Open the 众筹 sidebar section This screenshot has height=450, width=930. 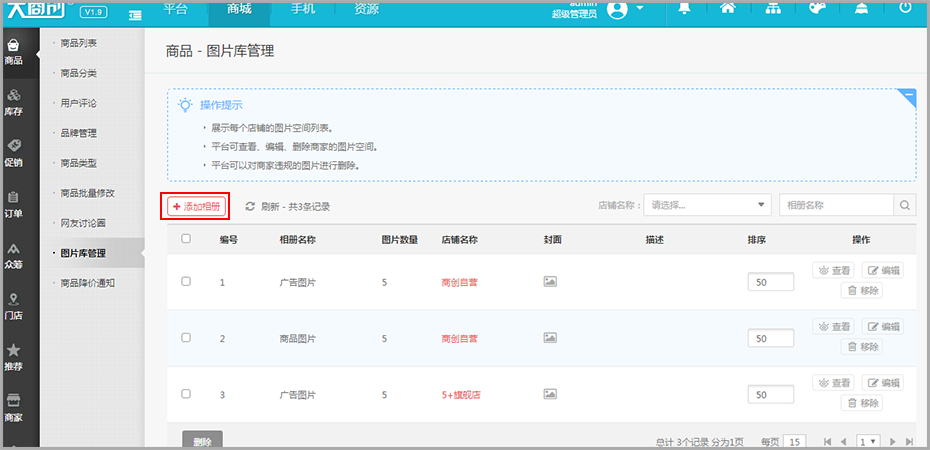pos(14,256)
